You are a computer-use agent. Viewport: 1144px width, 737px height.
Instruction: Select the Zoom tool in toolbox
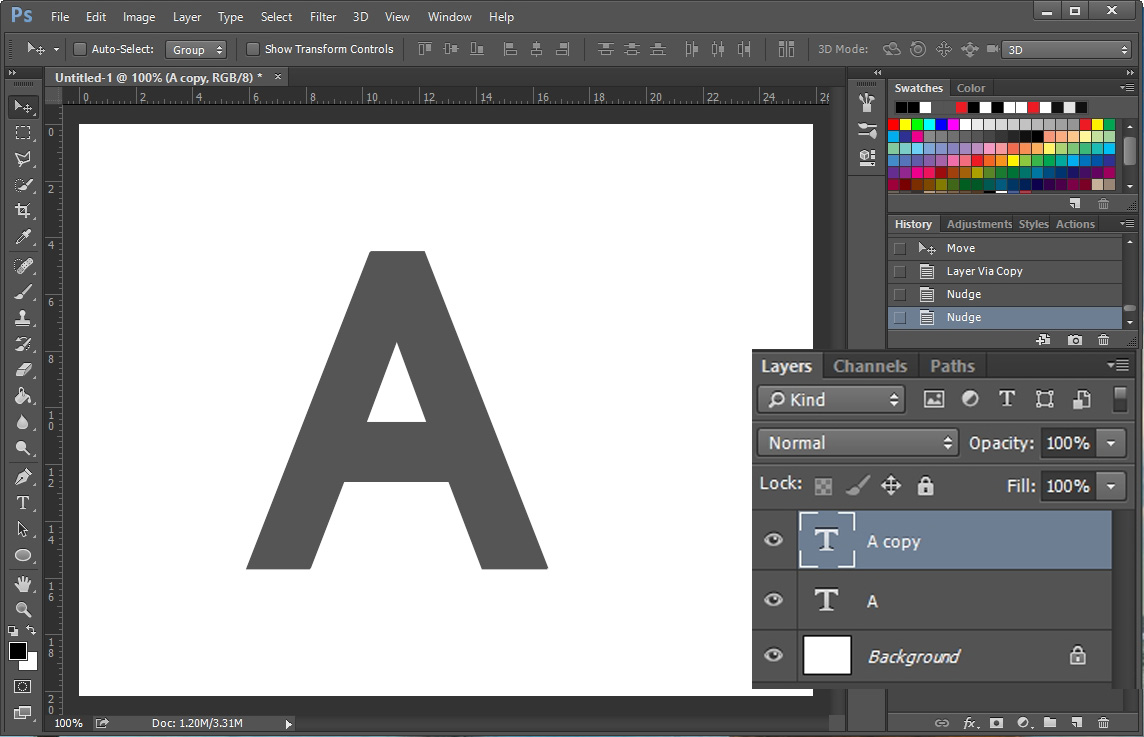pos(23,609)
